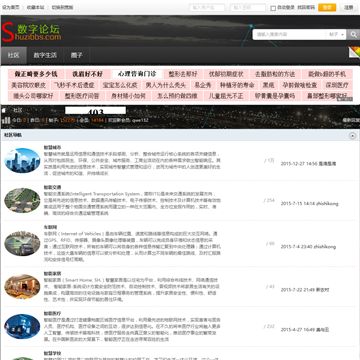The image size is (360, 360).
Task: Open the 整形去那好 ad link
Action: (x=183, y=74)
